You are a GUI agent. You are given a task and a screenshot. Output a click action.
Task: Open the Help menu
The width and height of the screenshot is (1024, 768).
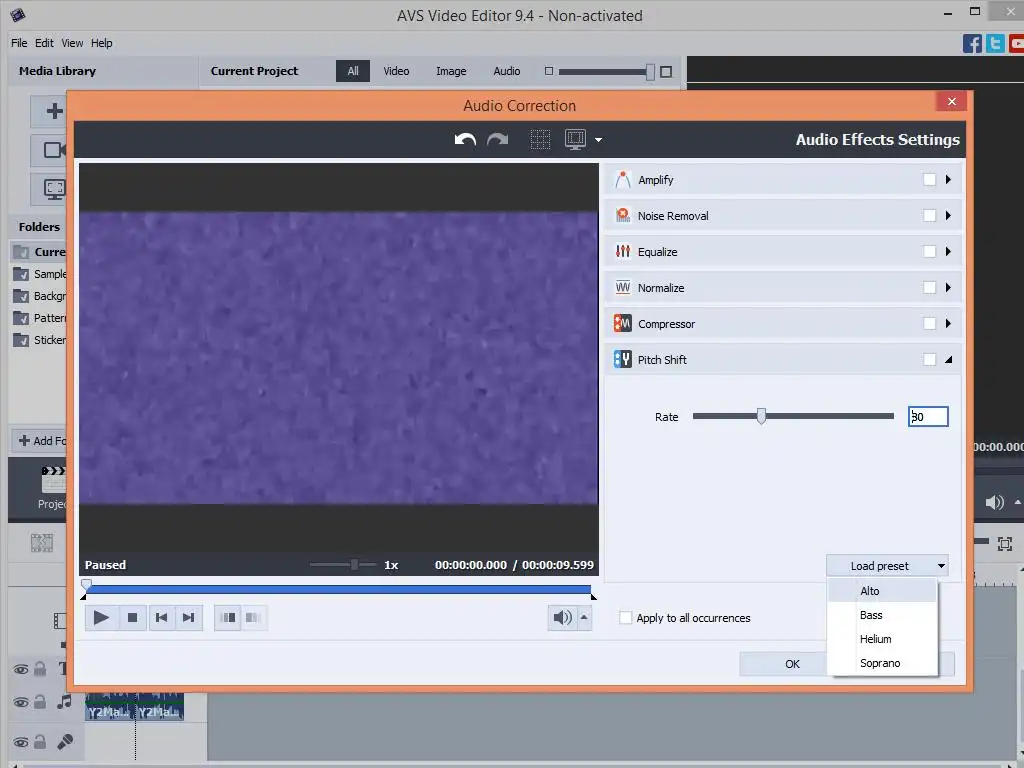click(x=101, y=43)
